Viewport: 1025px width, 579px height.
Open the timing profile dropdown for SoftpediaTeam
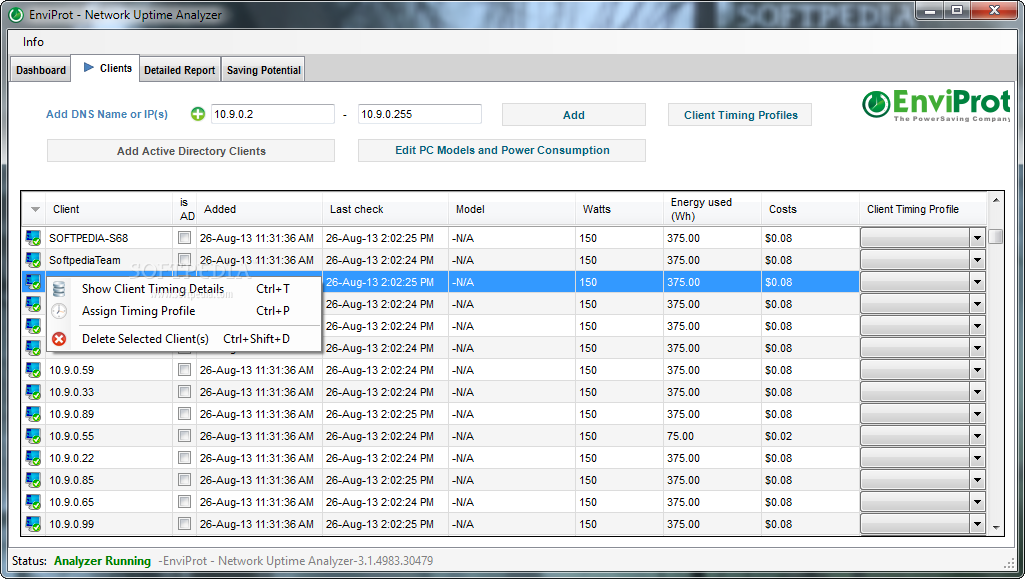tap(977, 260)
